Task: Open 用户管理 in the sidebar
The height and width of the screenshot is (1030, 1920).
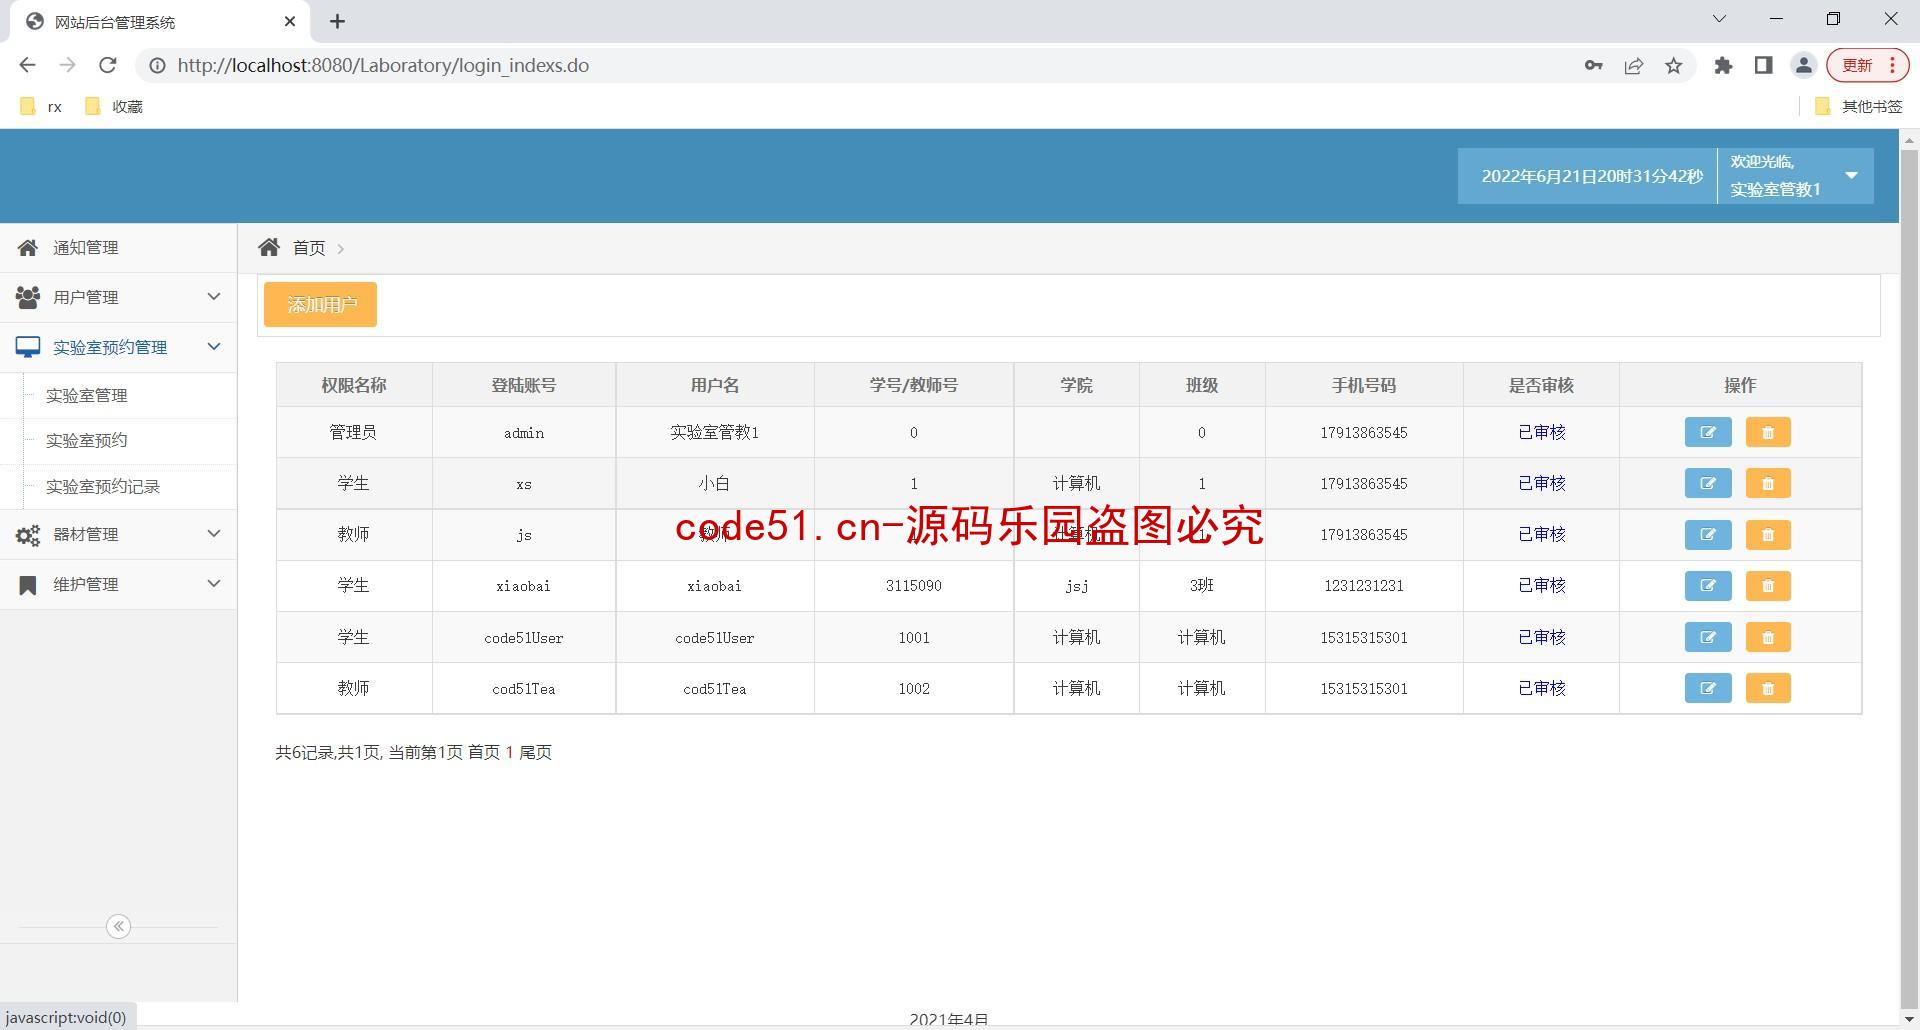Action: click(118, 297)
